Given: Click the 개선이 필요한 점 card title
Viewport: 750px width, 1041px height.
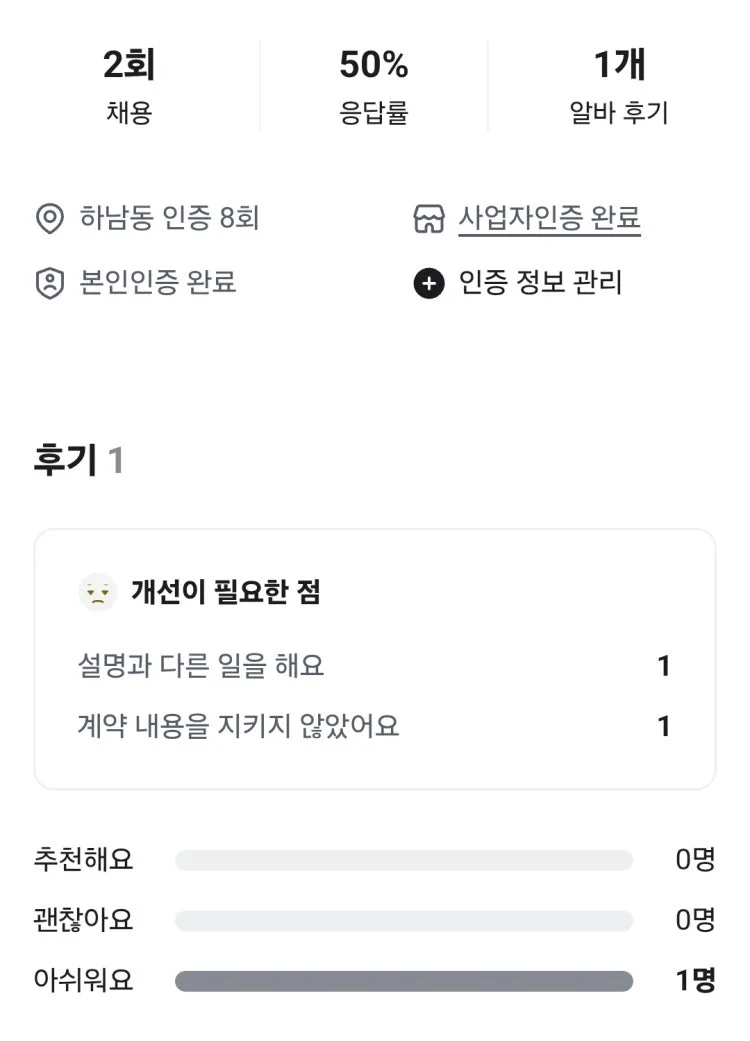Looking at the screenshot, I should click(x=225, y=592).
